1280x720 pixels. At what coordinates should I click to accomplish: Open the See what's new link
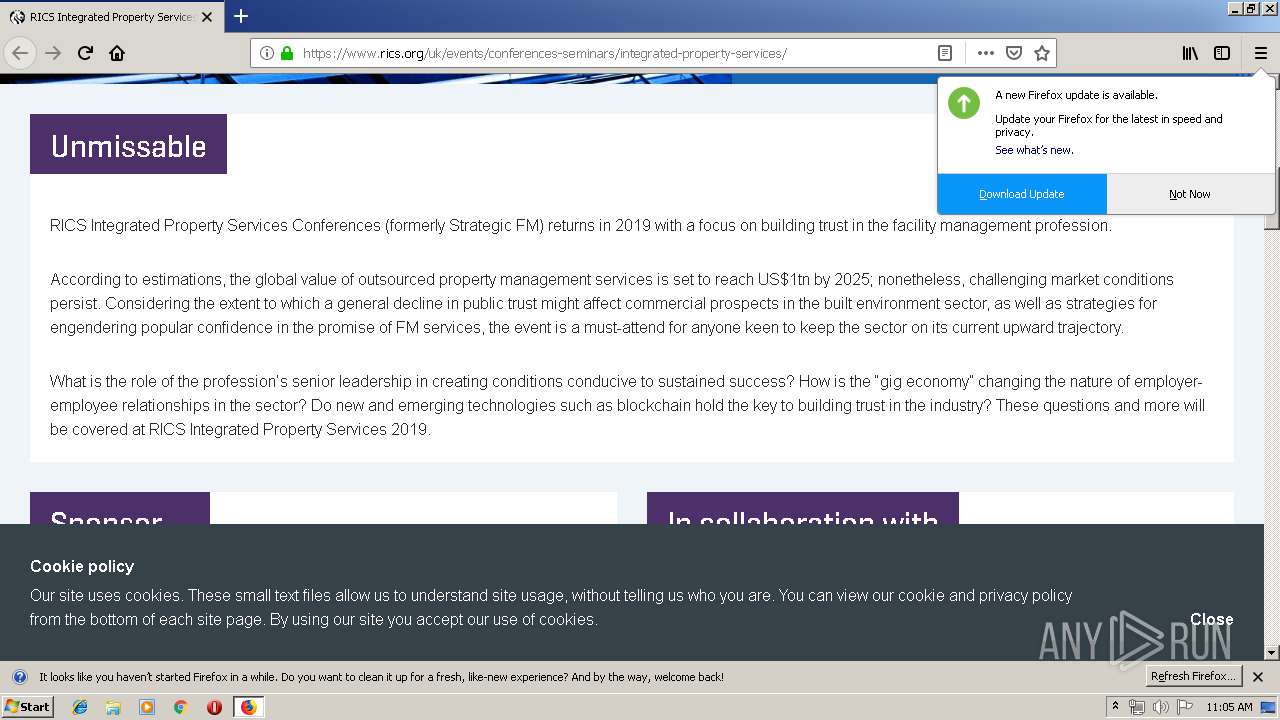tap(1034, 150)
